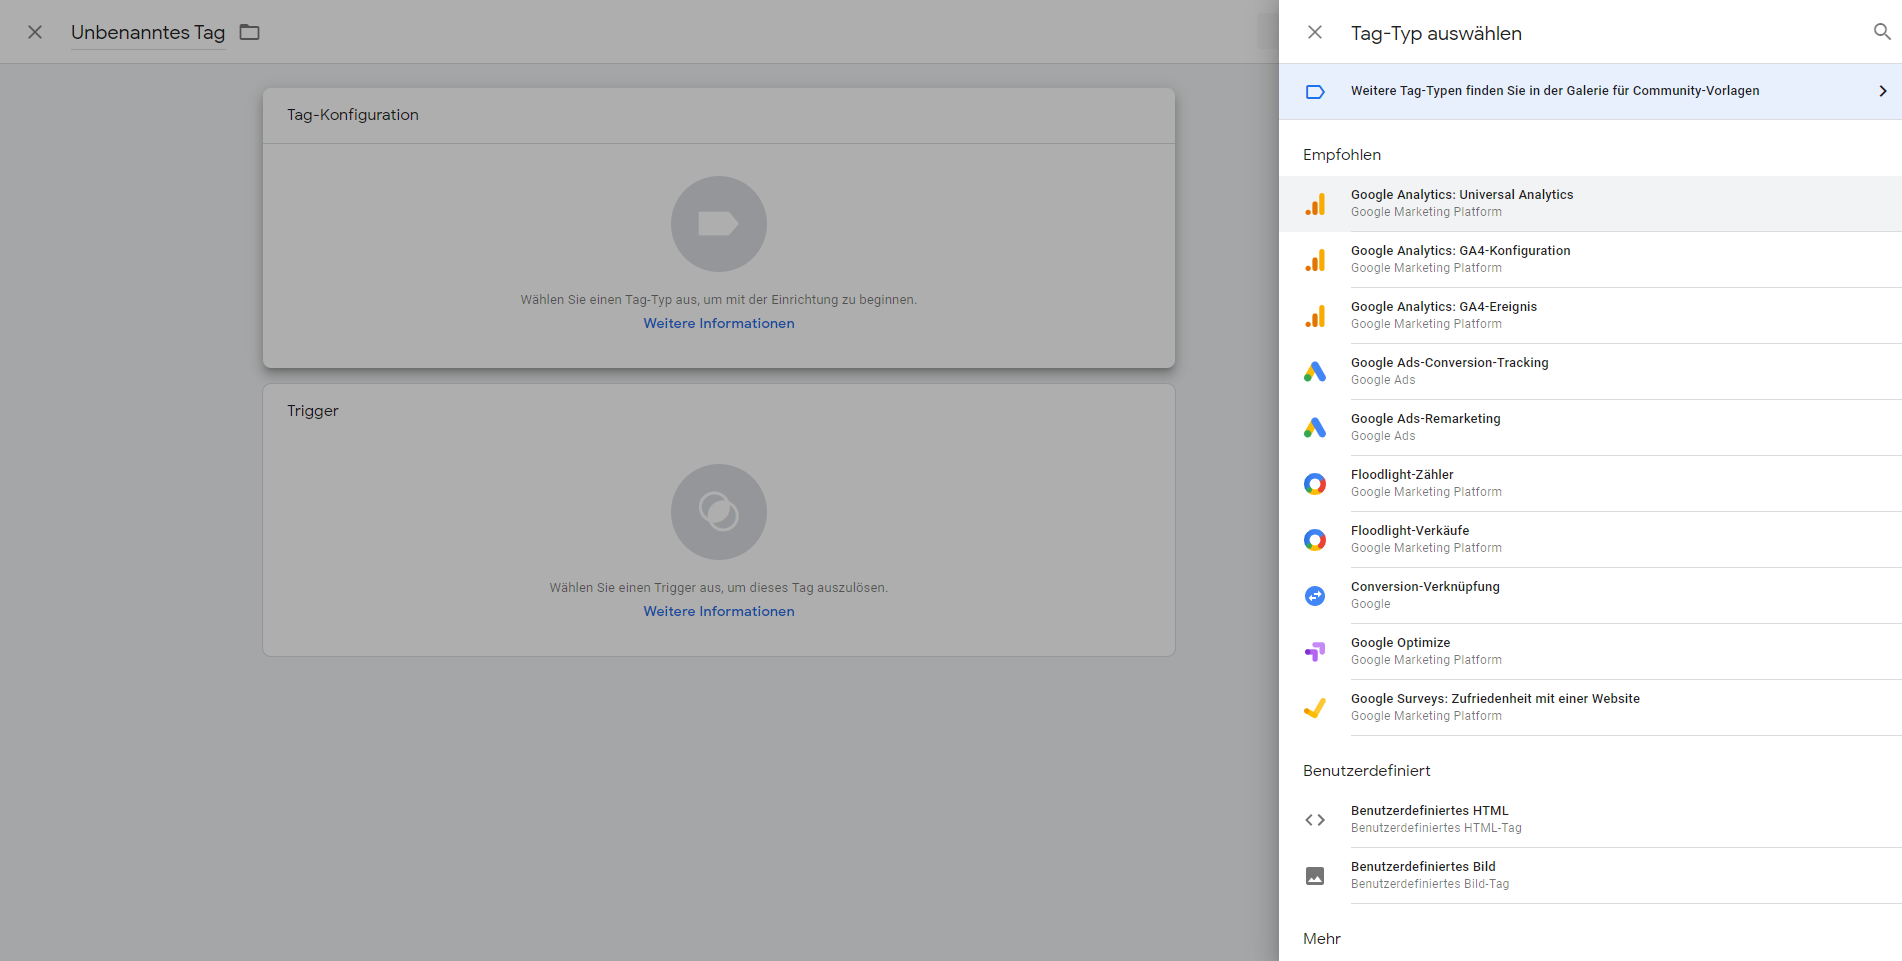The height and width of the screenshot is (961, 1902).
Task: Click the tag outline icon in gallery banner
Action: [x=1315, y=92]
